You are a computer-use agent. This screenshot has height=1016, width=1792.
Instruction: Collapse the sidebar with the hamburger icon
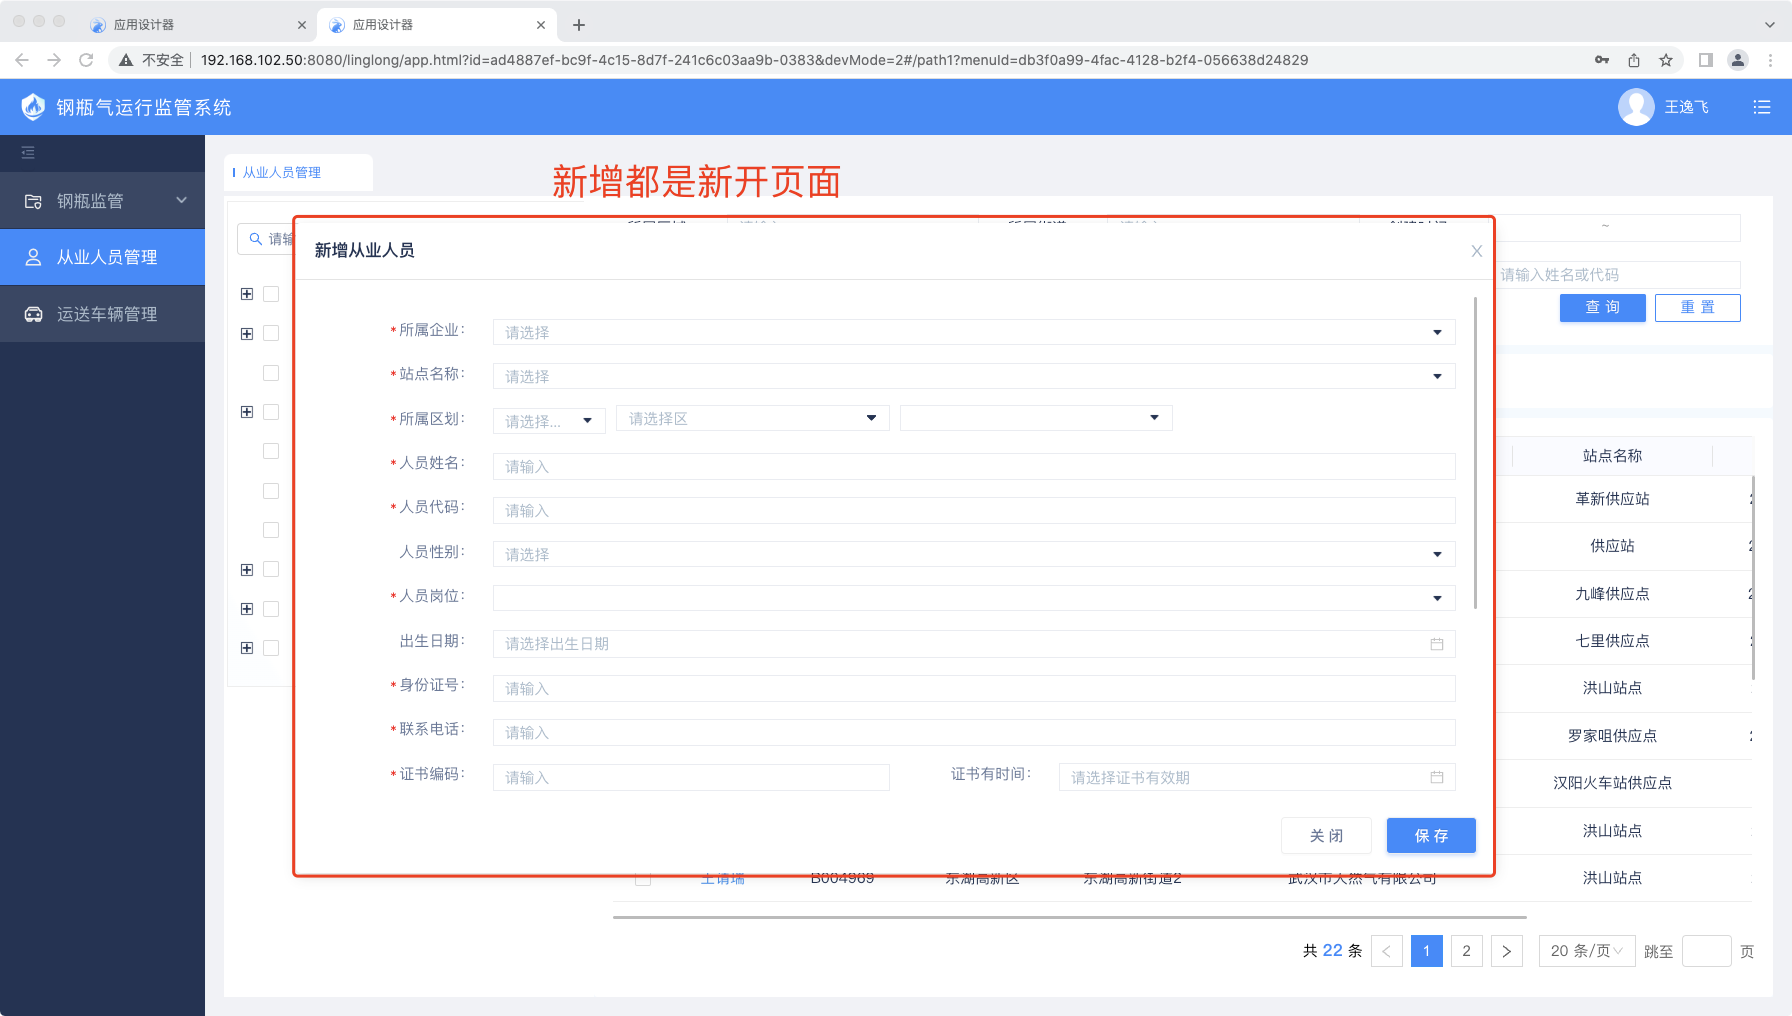click(28, 152)
